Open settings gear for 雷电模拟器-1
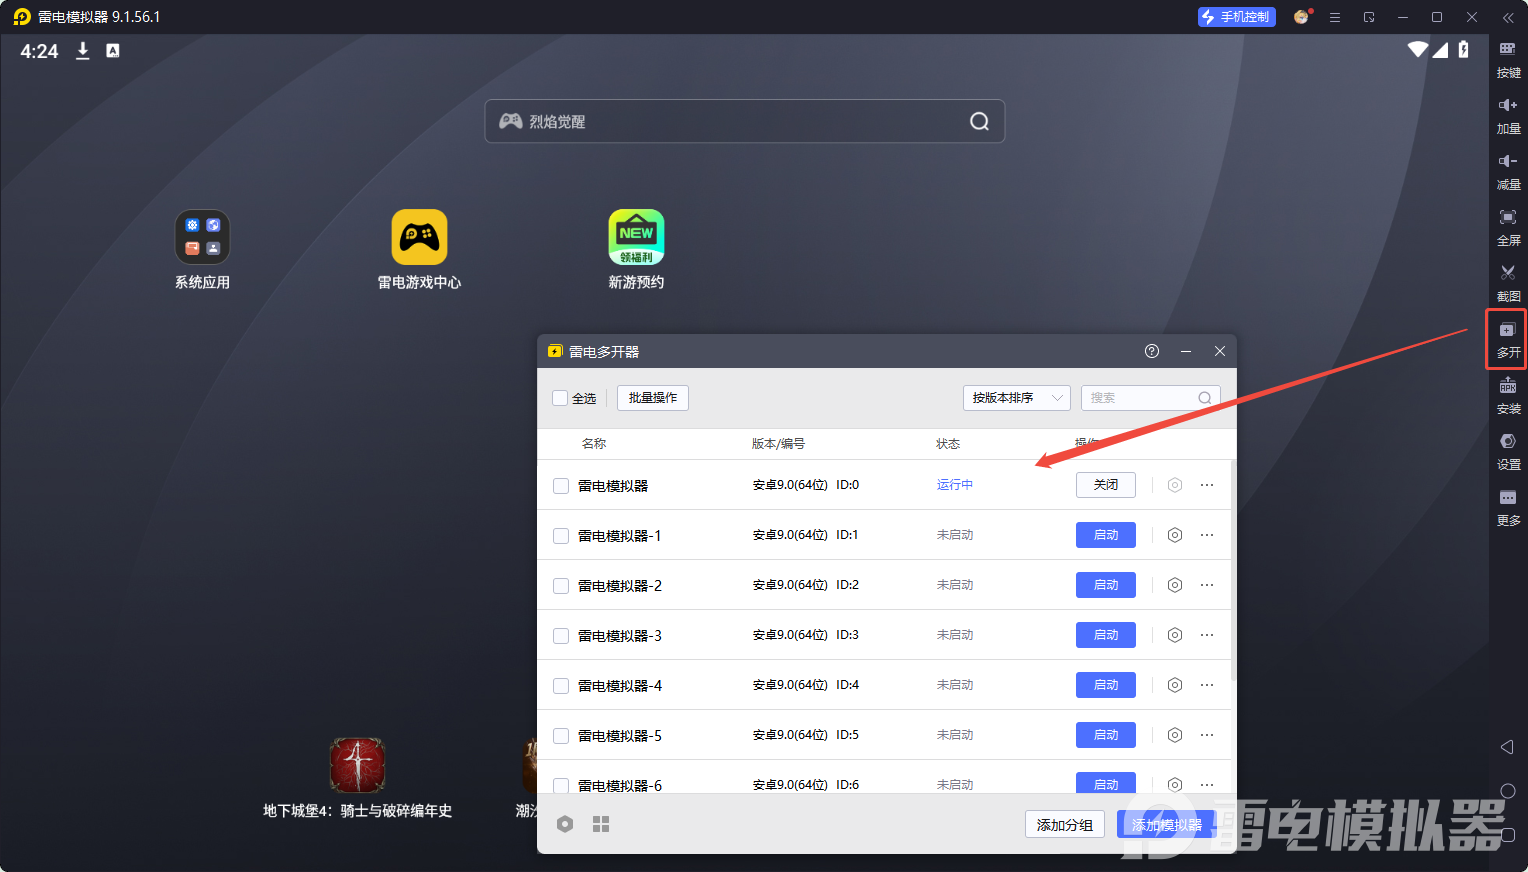Image resolution: width=1528 pixels, height=872 pixels. (x=1175, y=535)
